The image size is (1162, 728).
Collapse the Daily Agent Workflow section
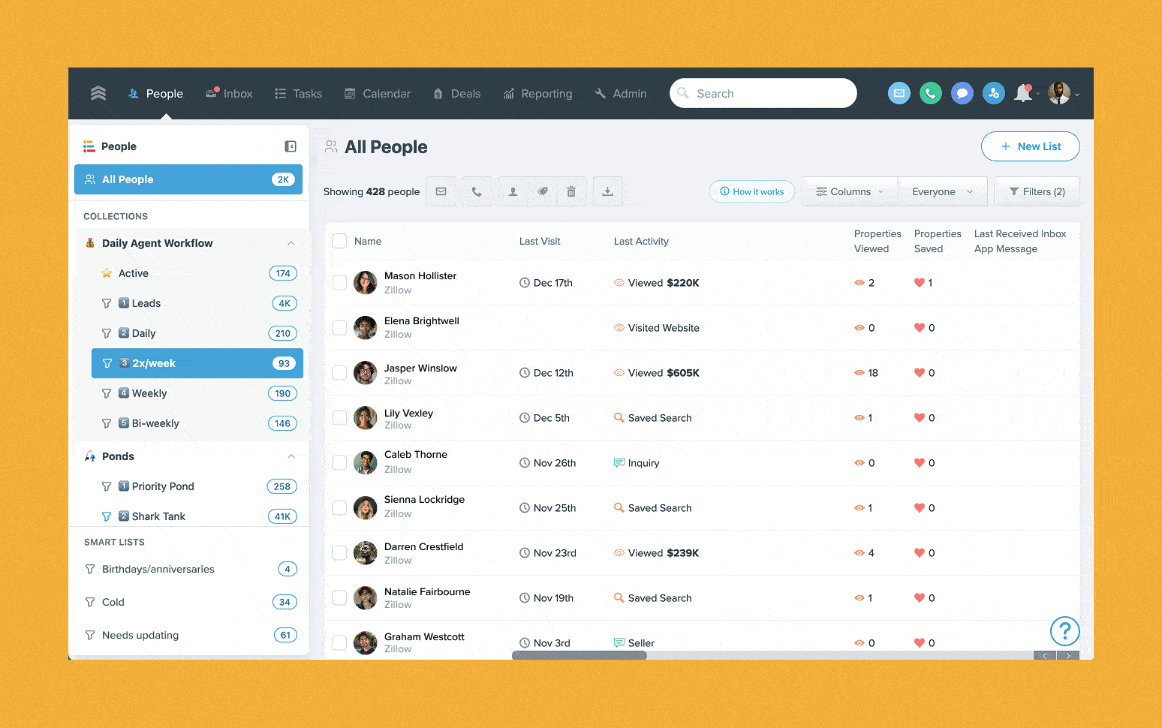291,243
